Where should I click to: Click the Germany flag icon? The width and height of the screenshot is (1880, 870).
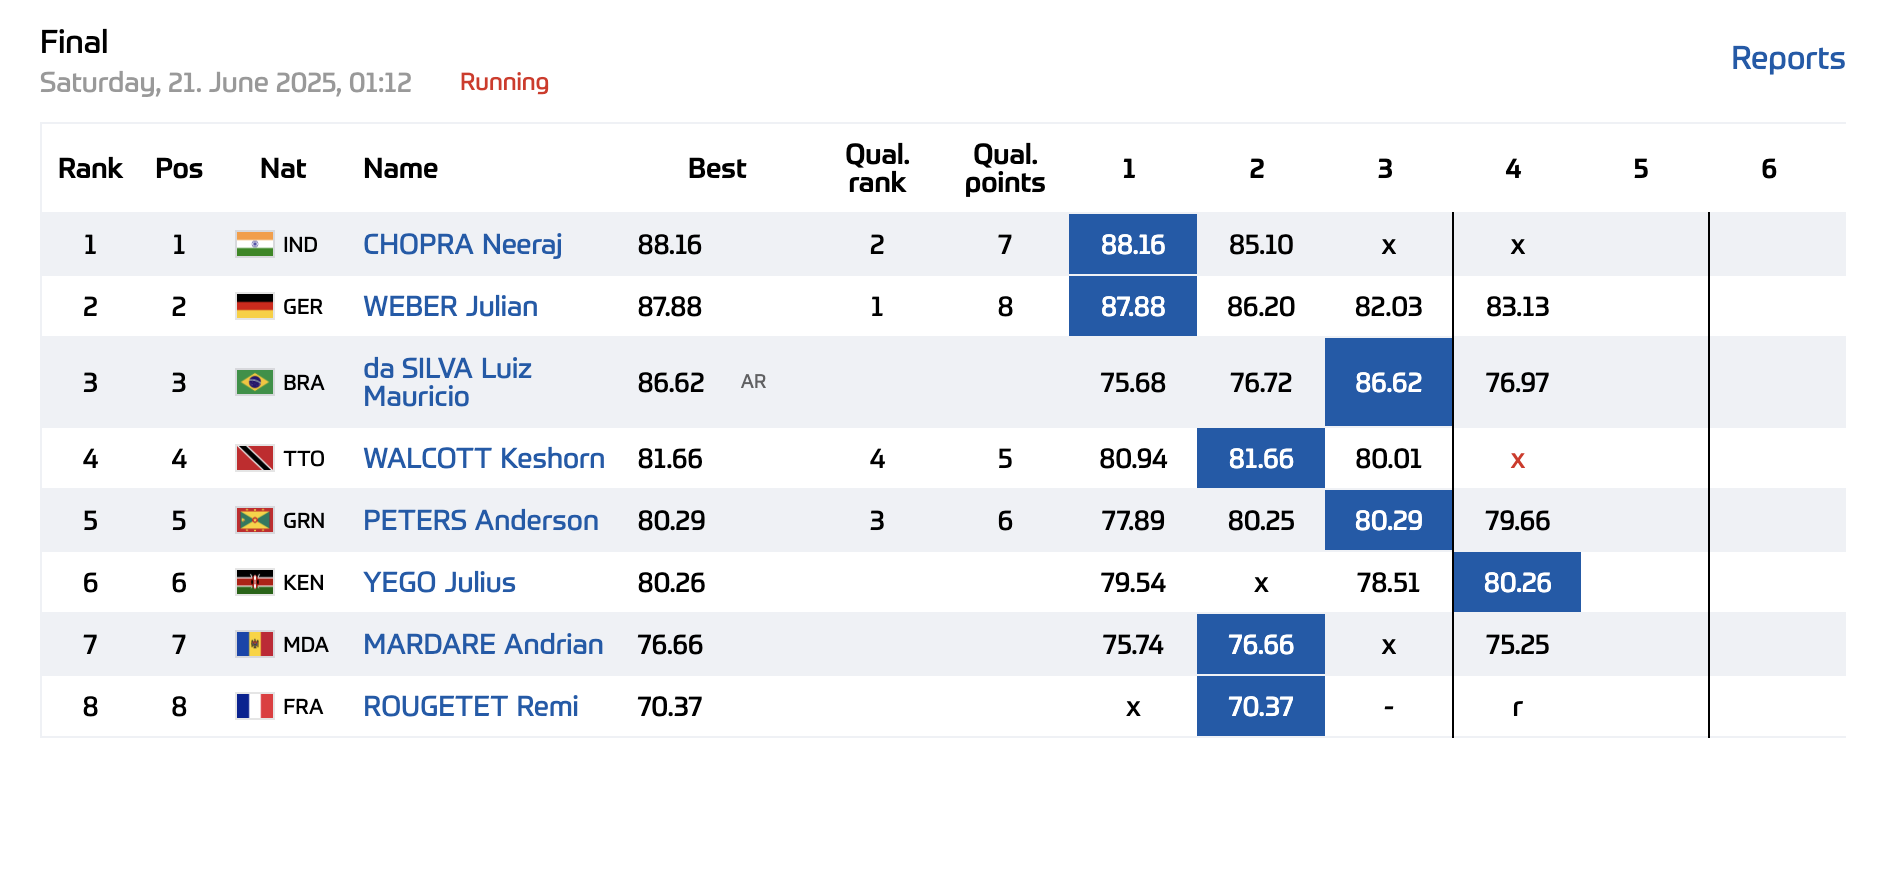[254, 306]
